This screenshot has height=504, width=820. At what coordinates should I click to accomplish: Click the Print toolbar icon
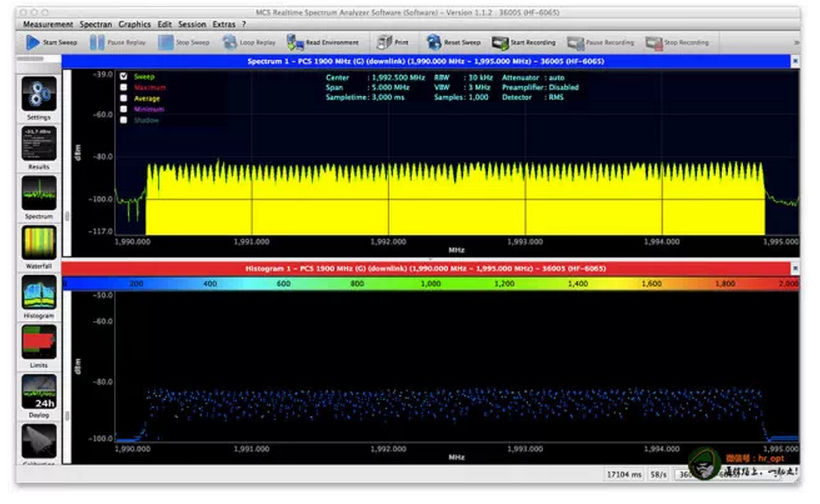pyautogui.click(x=385, y=43)
